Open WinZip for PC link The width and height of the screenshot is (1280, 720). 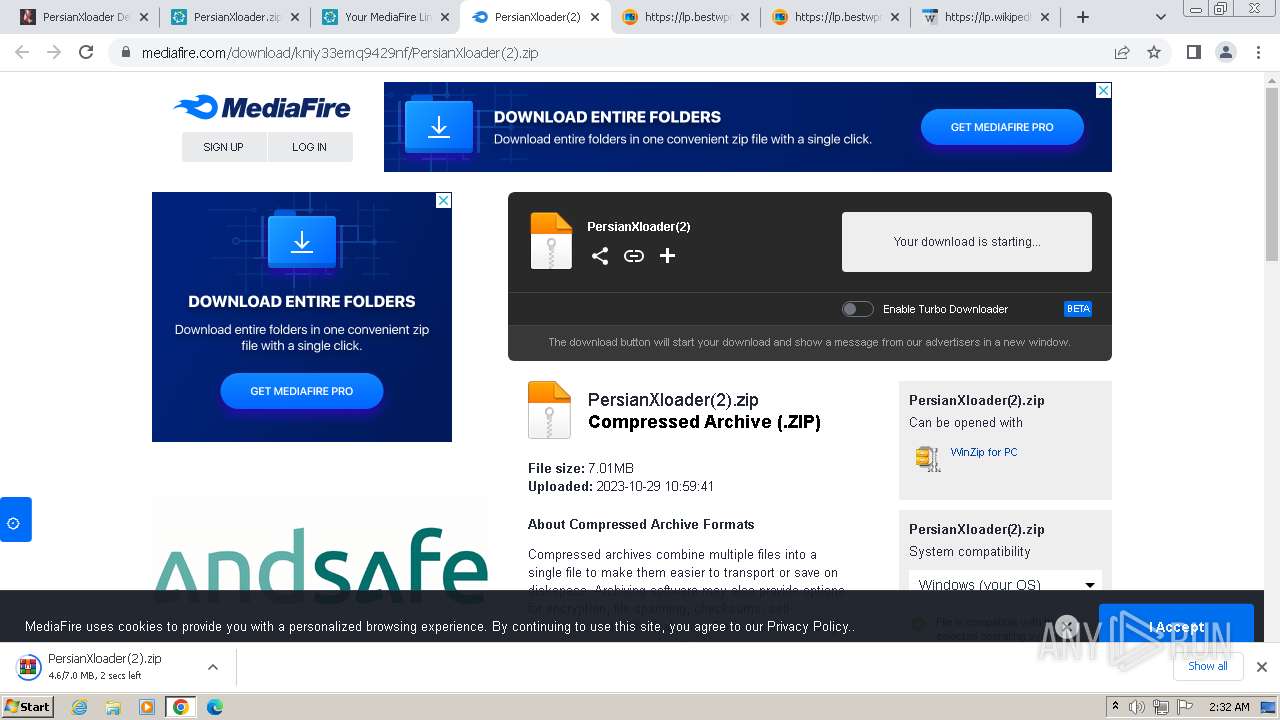[x=984, y=452]
